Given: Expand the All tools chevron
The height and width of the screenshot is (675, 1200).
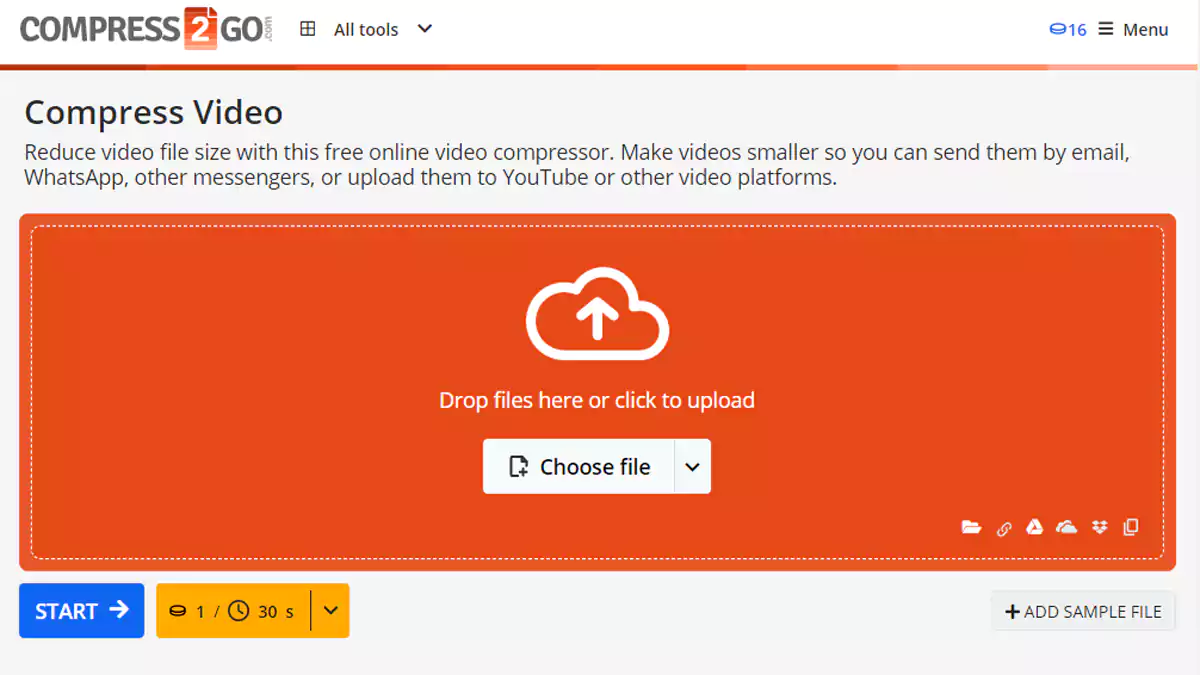Looking at the screenshot, I should click(425, 29).
